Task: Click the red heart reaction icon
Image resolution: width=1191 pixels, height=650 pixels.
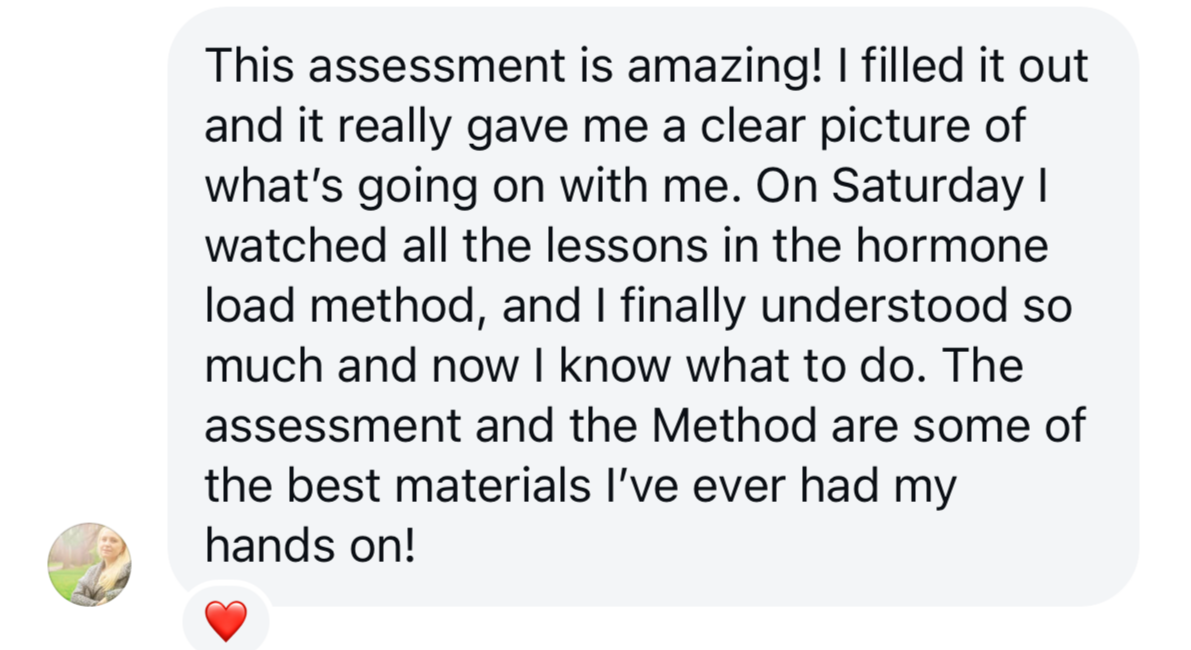Action: coord(226,620)
